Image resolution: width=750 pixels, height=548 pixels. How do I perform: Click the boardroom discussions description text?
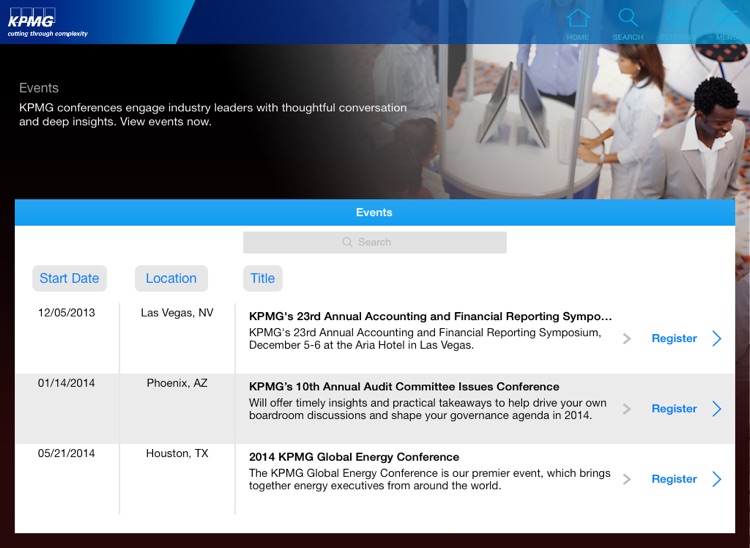coord(428,409)
